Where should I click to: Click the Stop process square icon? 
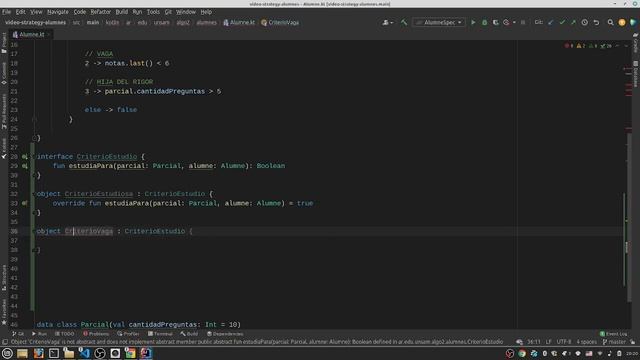[x=523, y=22]
